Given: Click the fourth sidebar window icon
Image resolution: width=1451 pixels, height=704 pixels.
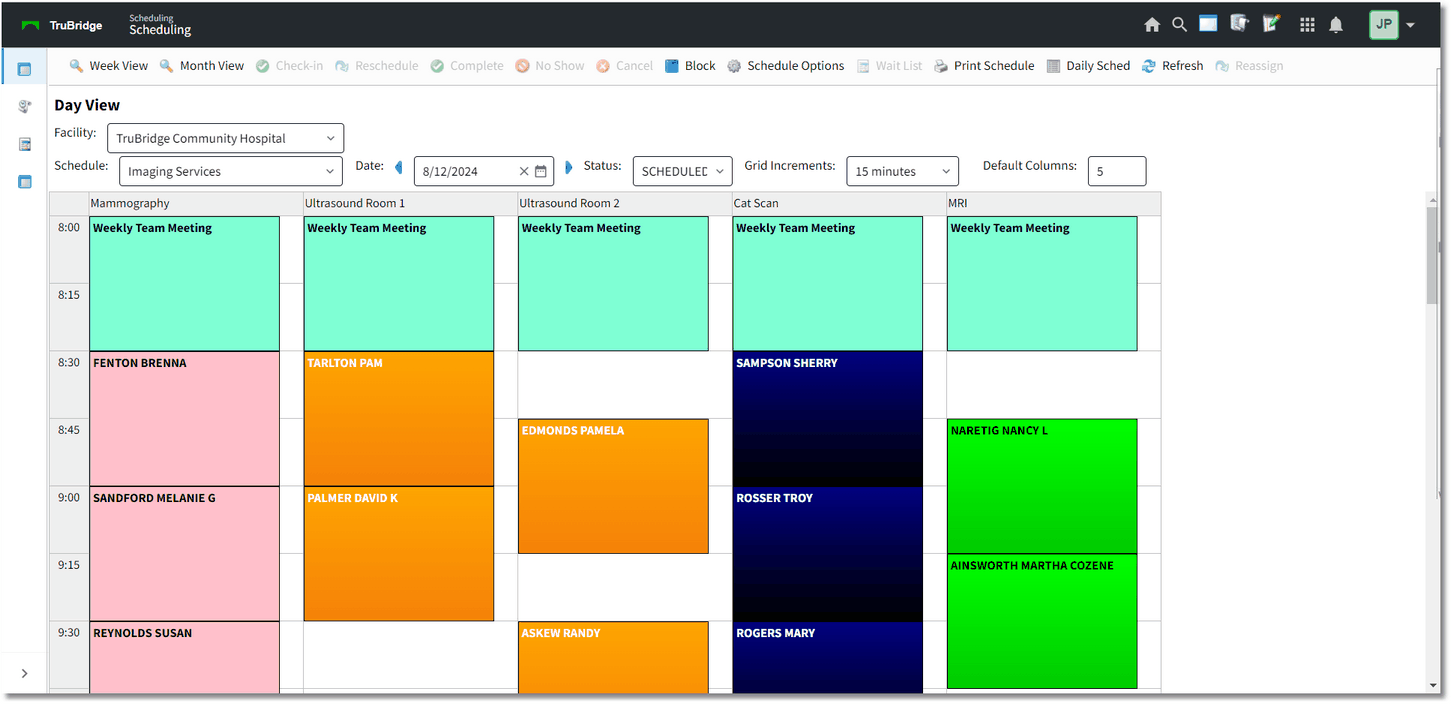Looking at the screenshot, I should (24, 182).
